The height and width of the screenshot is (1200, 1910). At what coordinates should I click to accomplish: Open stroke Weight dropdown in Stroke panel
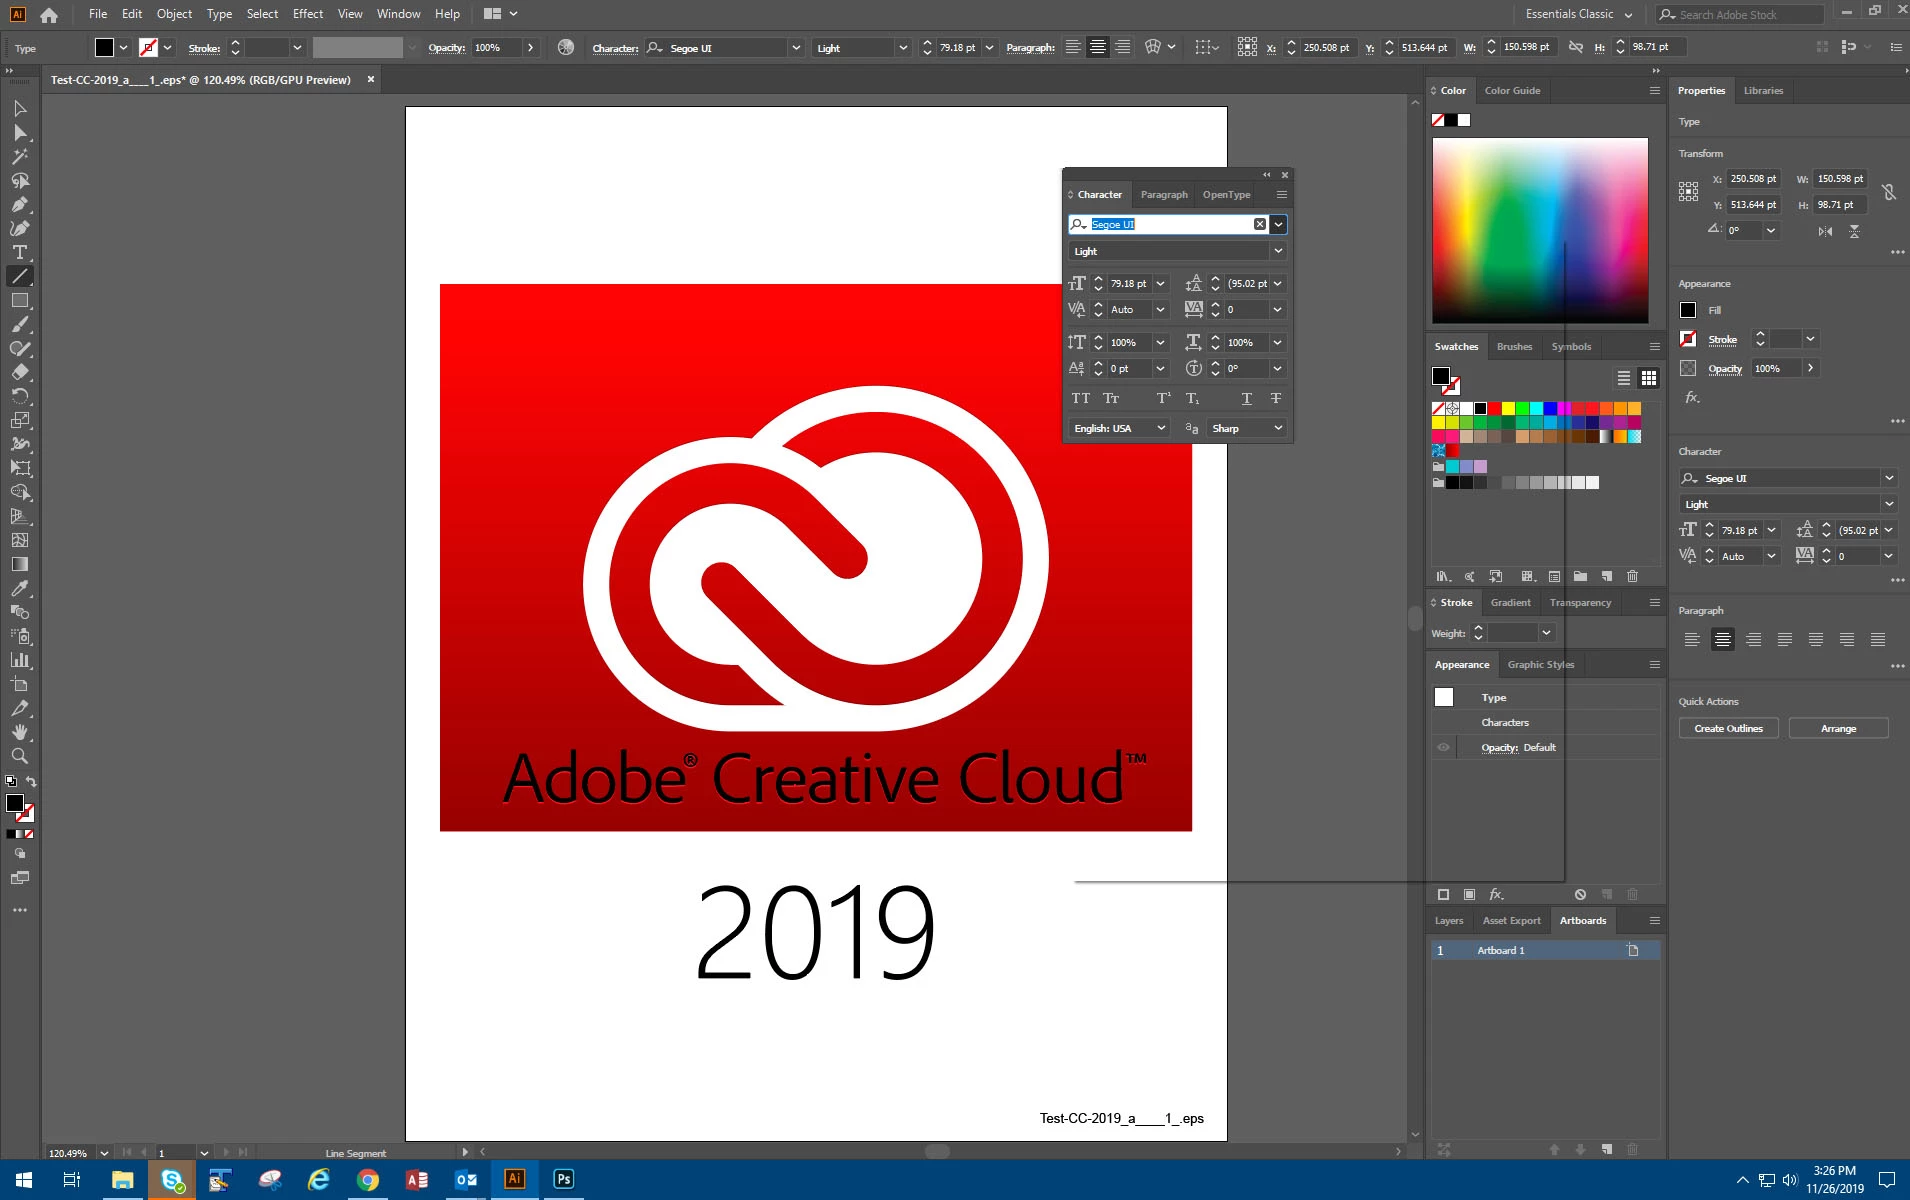[1546, 633]
